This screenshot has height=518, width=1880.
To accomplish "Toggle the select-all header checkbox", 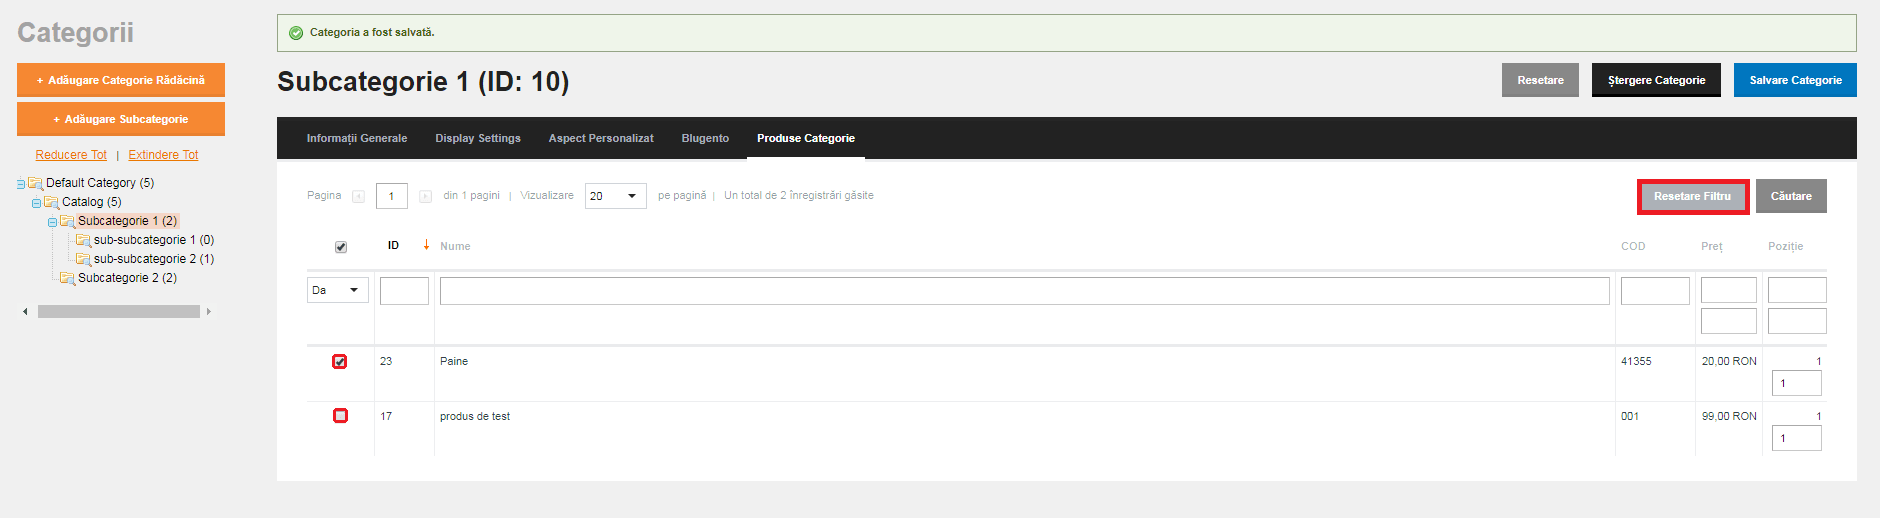I will [341, 247].
